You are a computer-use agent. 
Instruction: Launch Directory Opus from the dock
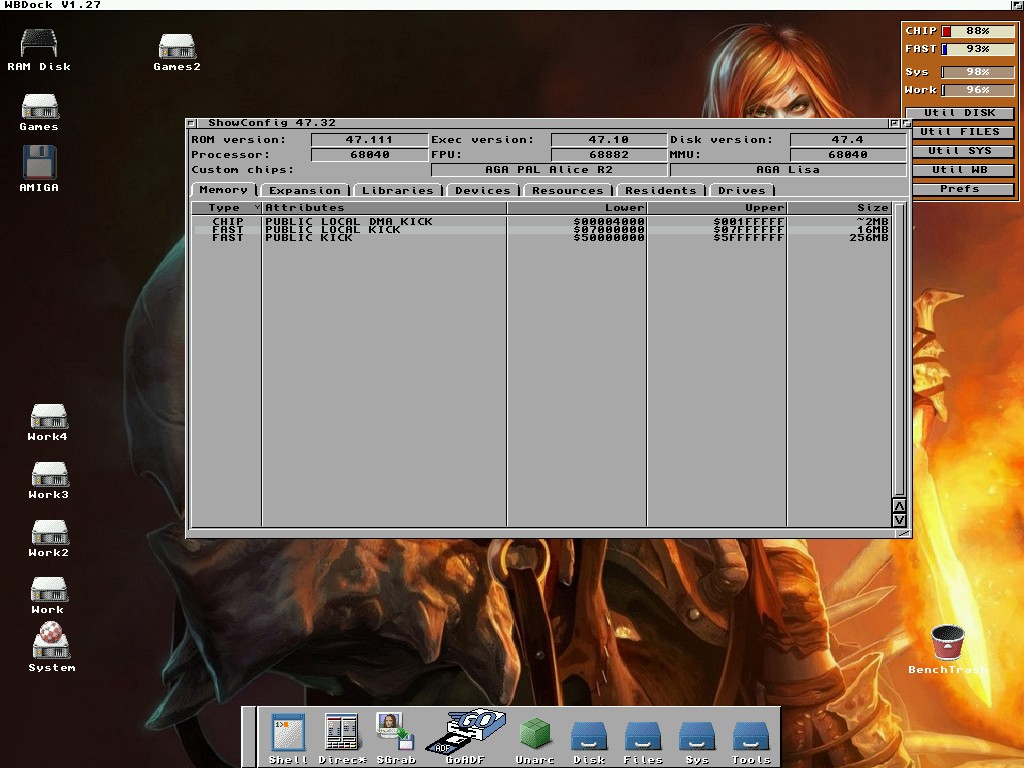342,738
